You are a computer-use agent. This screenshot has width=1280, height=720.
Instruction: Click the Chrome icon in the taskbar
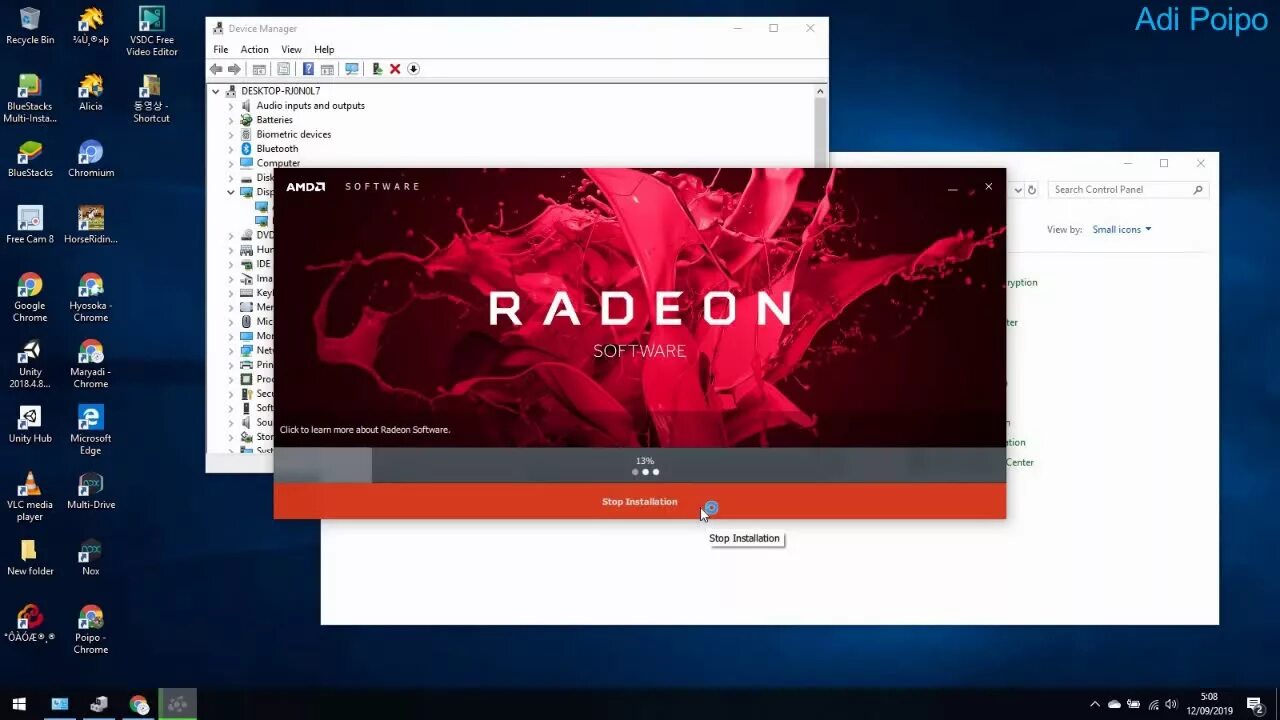[139, 704]
